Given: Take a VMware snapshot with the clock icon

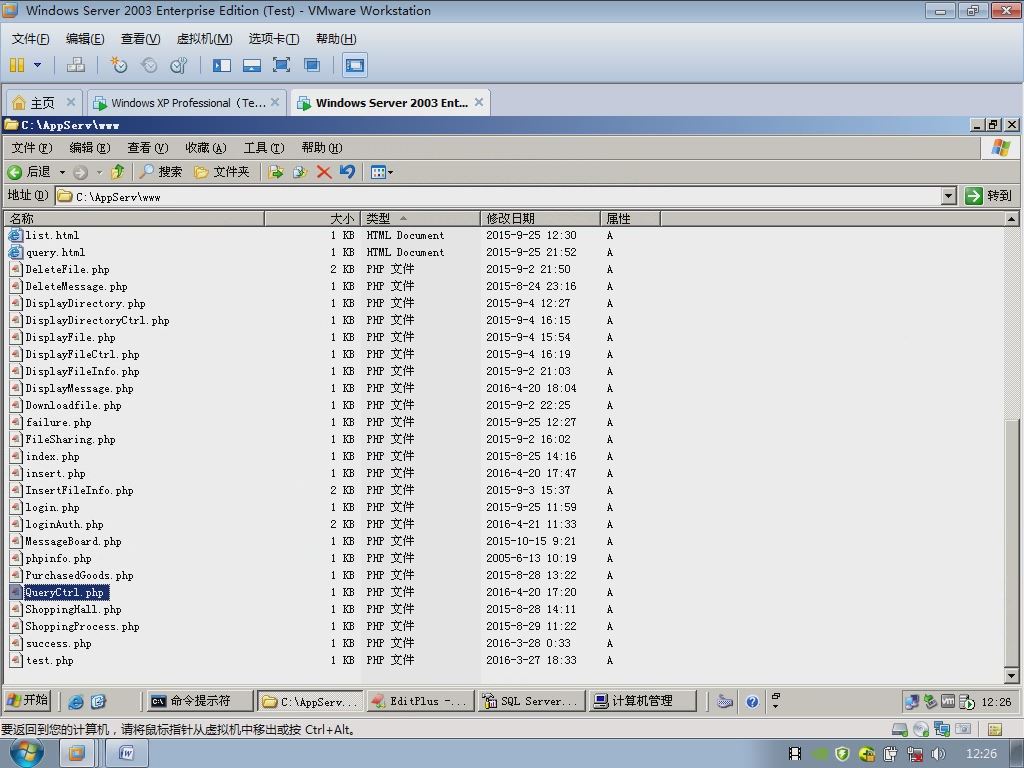Looking at the screenshot, I should pos(118,65).
